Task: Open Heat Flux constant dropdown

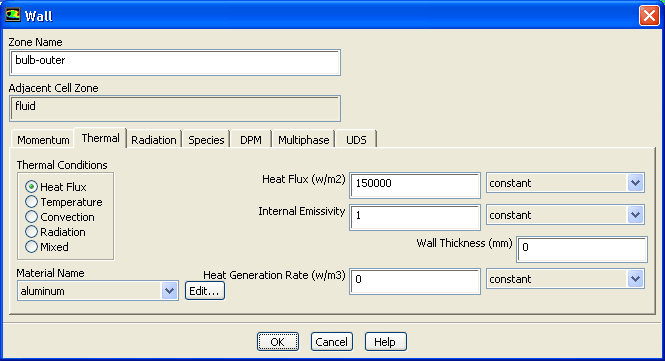Action: (565, 183)
